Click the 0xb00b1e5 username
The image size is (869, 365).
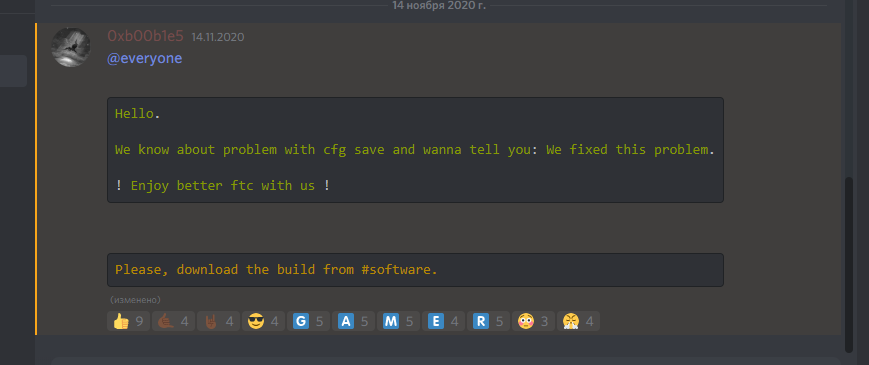(x=145, y=36)
